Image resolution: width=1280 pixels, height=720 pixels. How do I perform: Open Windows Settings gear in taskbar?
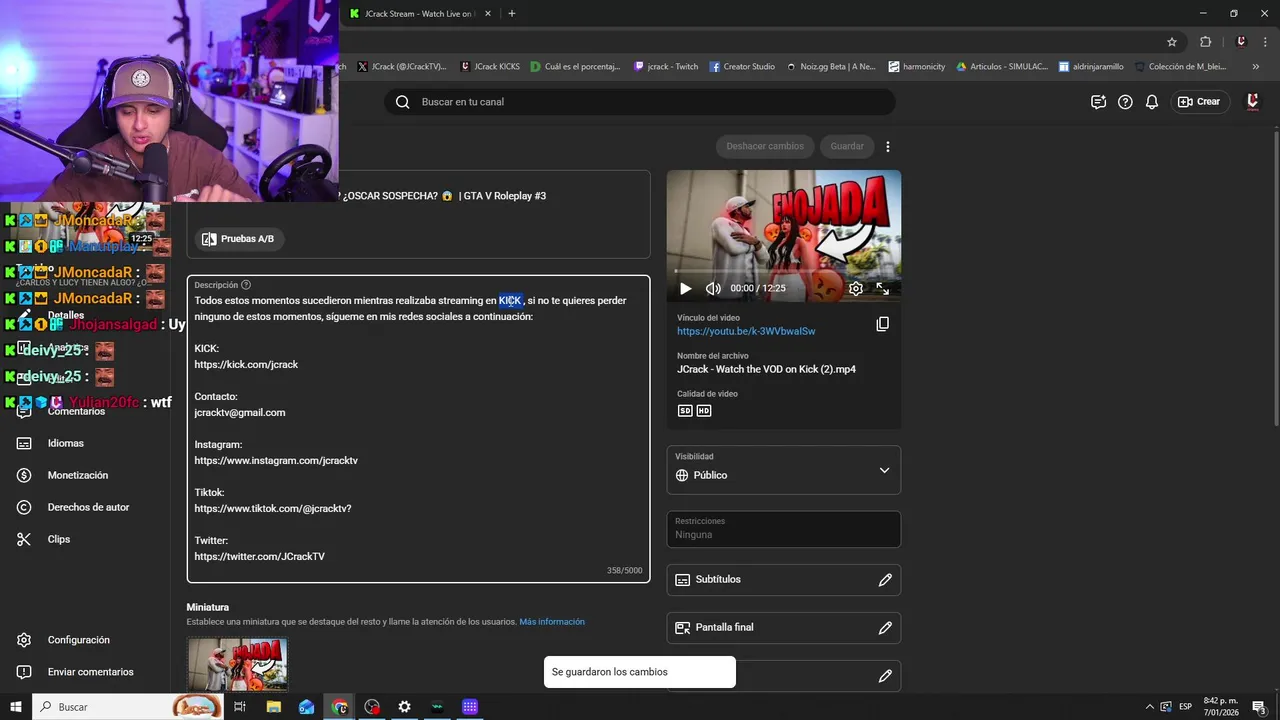pos(404,707)
